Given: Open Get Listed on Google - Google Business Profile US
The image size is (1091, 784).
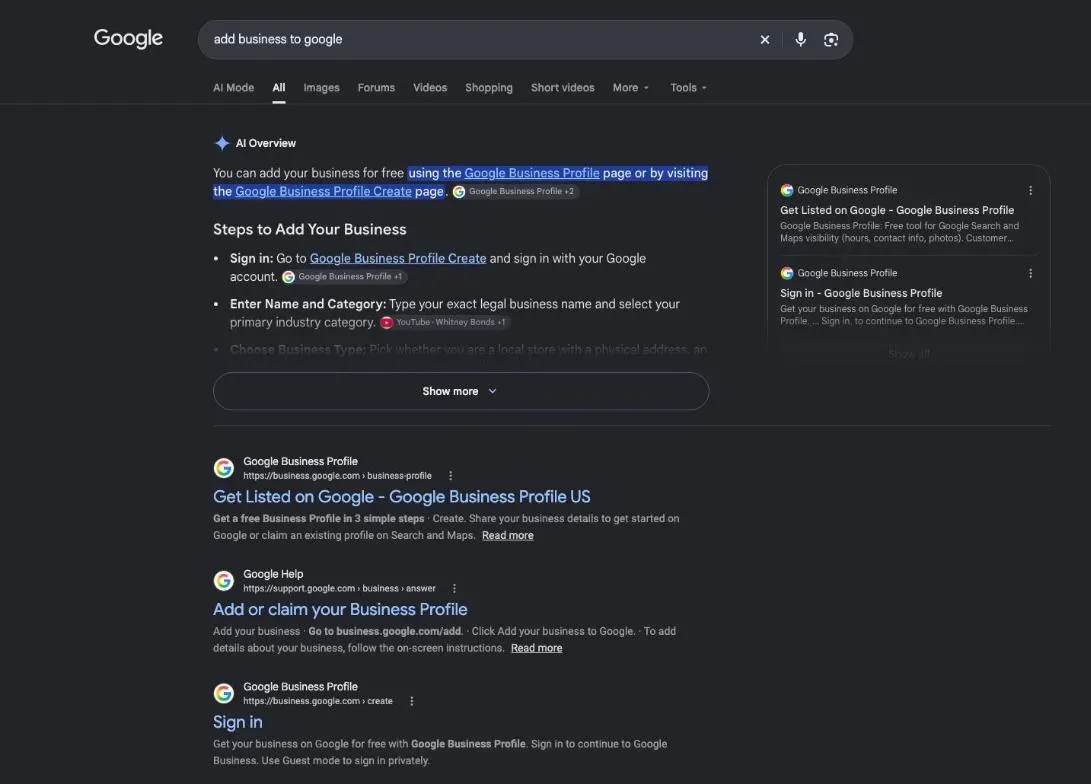Looking at the screenshot, I should pyautogui.click(x=401, y=497).
